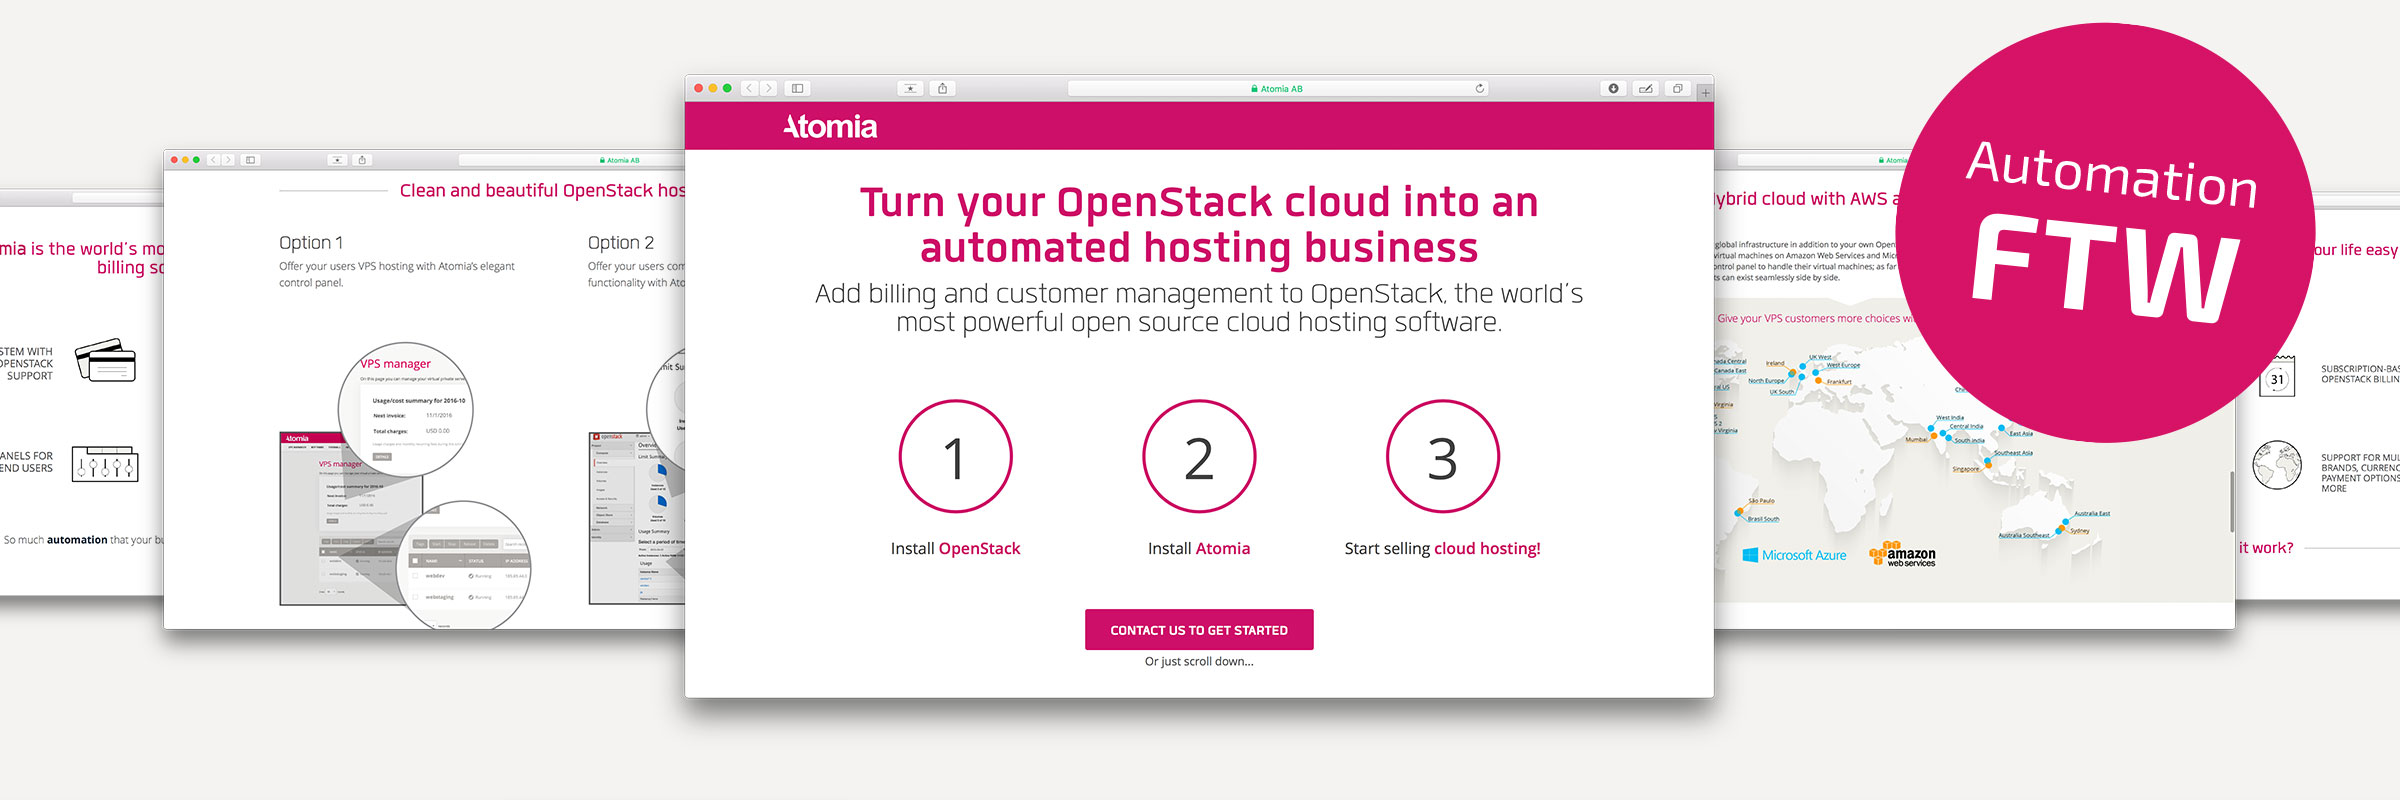Open Top Sites star icon in the front window

(x=910, y=89)
